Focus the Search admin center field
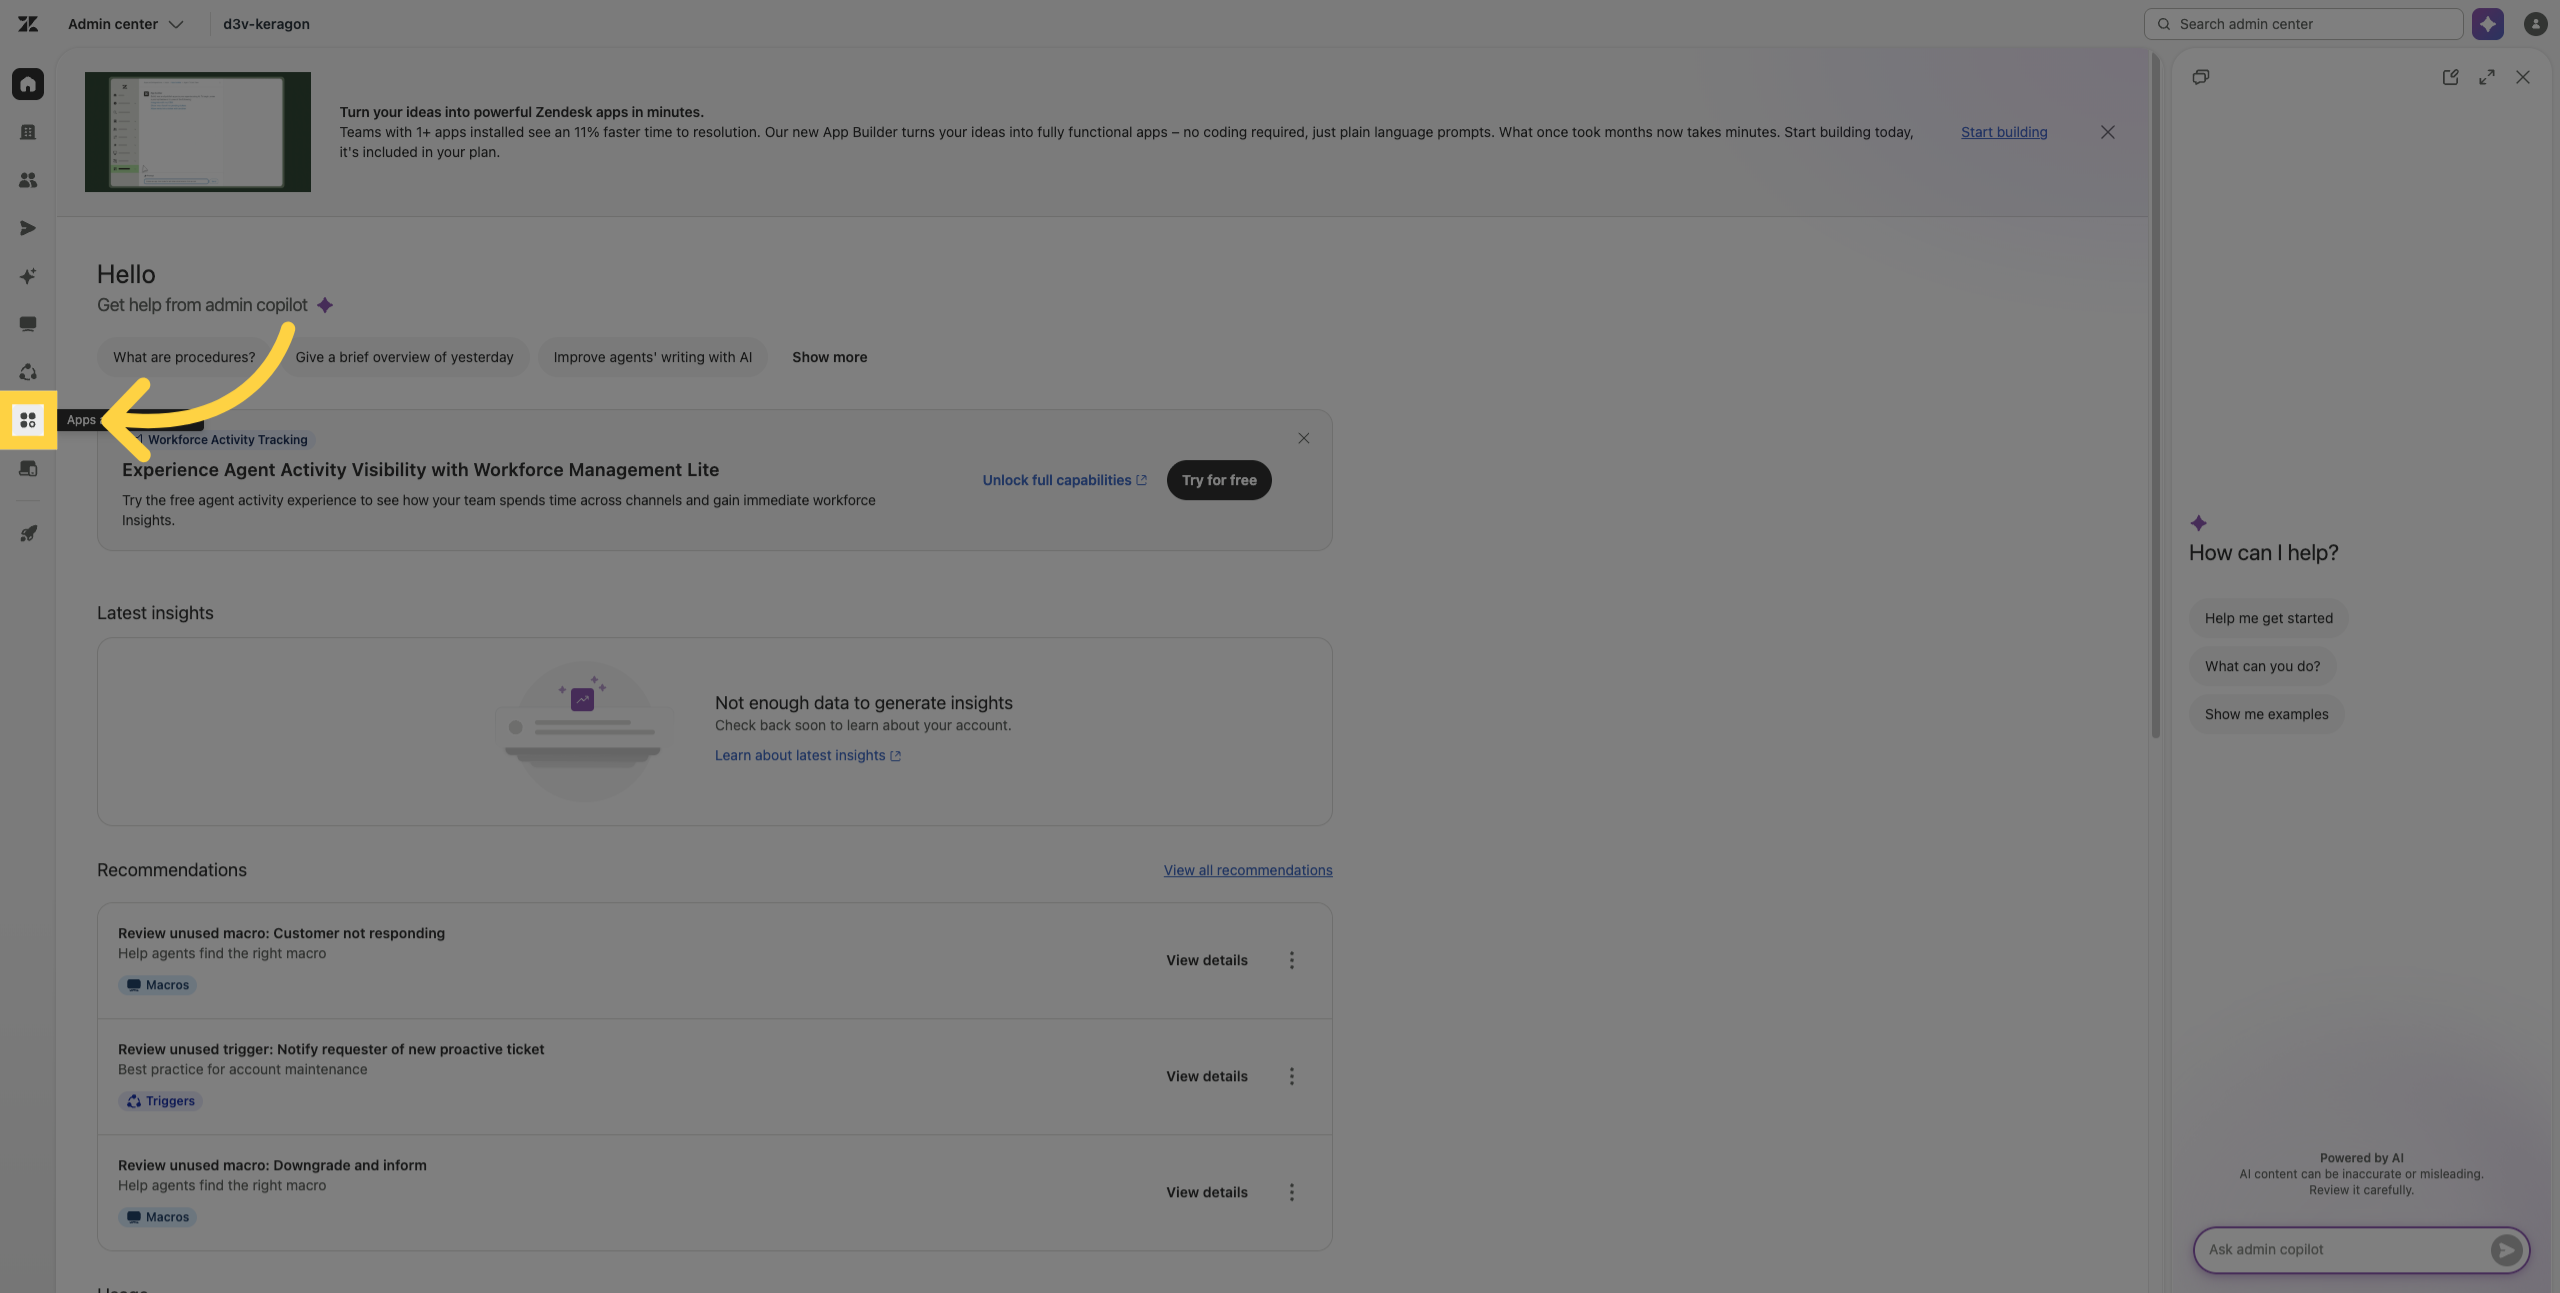Screen dimensions: 2560x1293 coord(2302,24)
